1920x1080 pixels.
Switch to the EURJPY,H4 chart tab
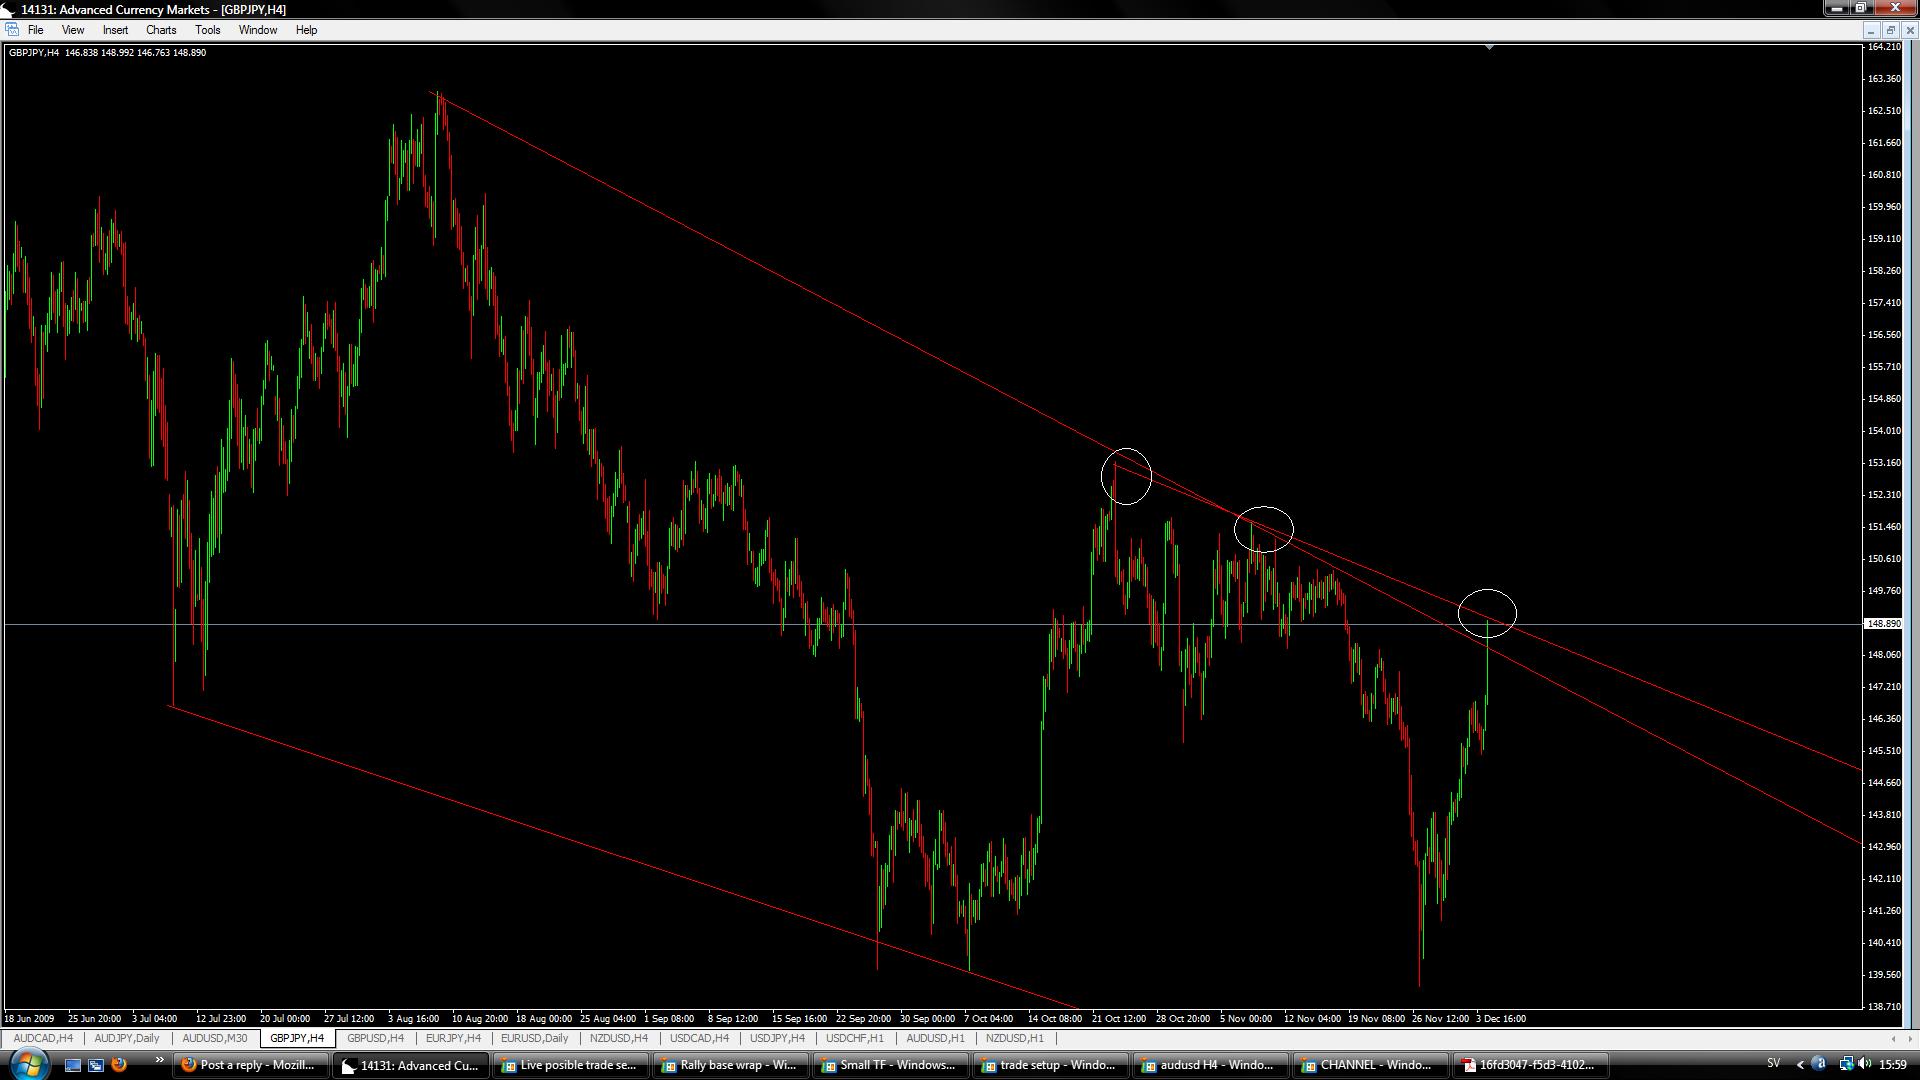(453, 1038)
